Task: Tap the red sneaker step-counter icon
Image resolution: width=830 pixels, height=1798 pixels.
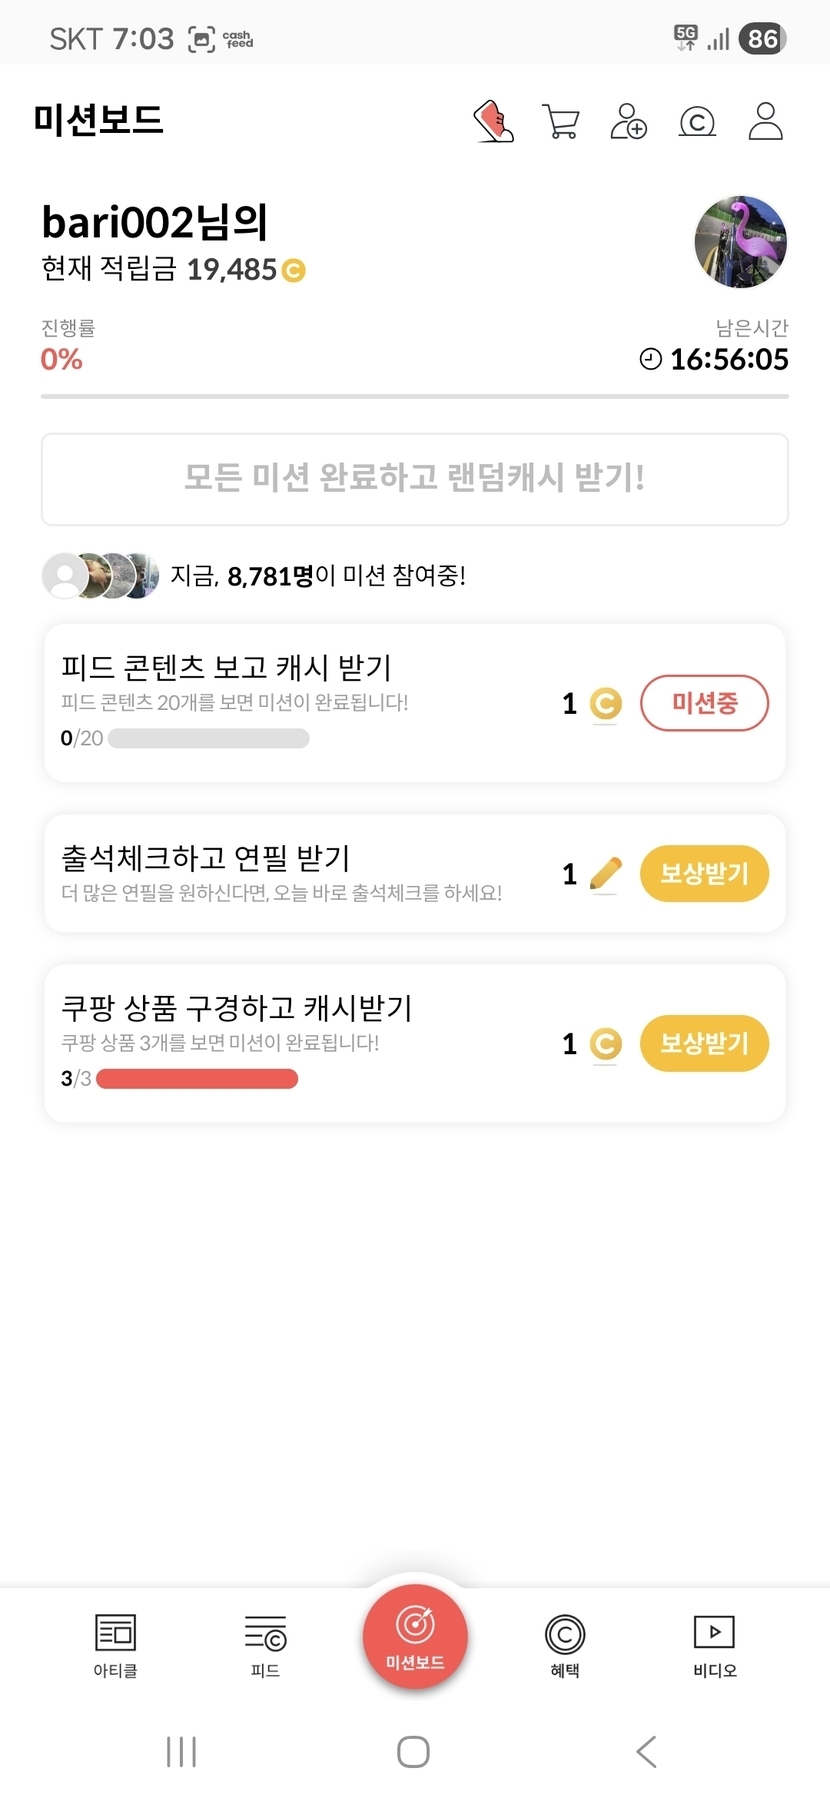Action: pos(493,121)
